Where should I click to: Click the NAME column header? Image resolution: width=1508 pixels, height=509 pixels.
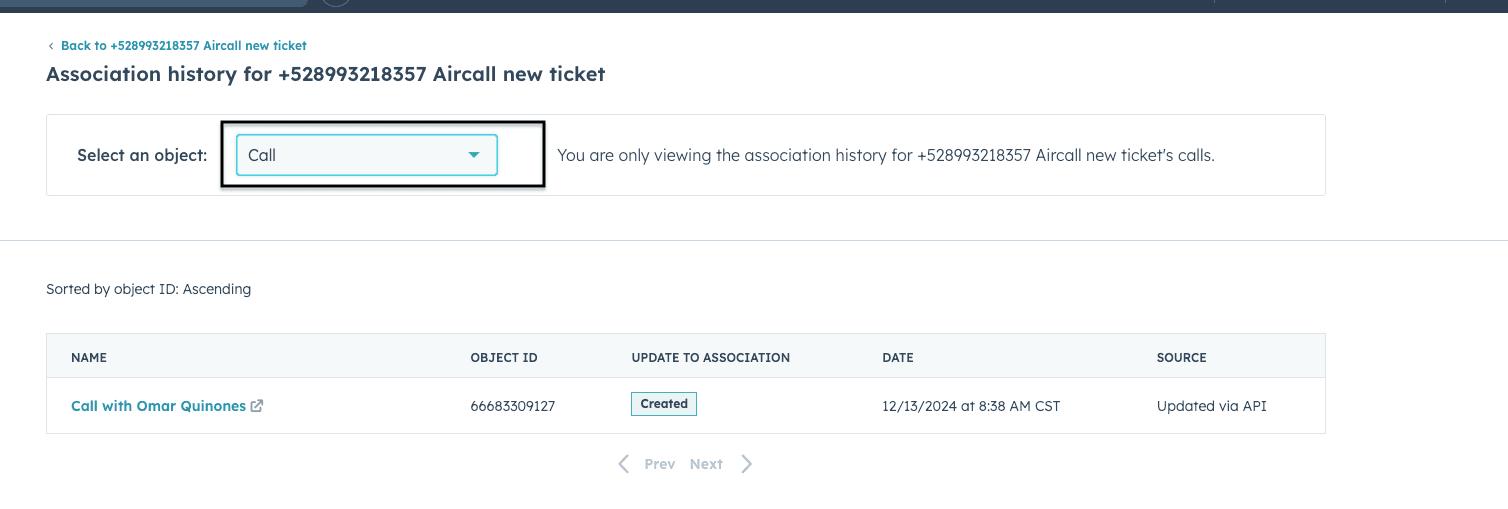click(x=89, y=357)
